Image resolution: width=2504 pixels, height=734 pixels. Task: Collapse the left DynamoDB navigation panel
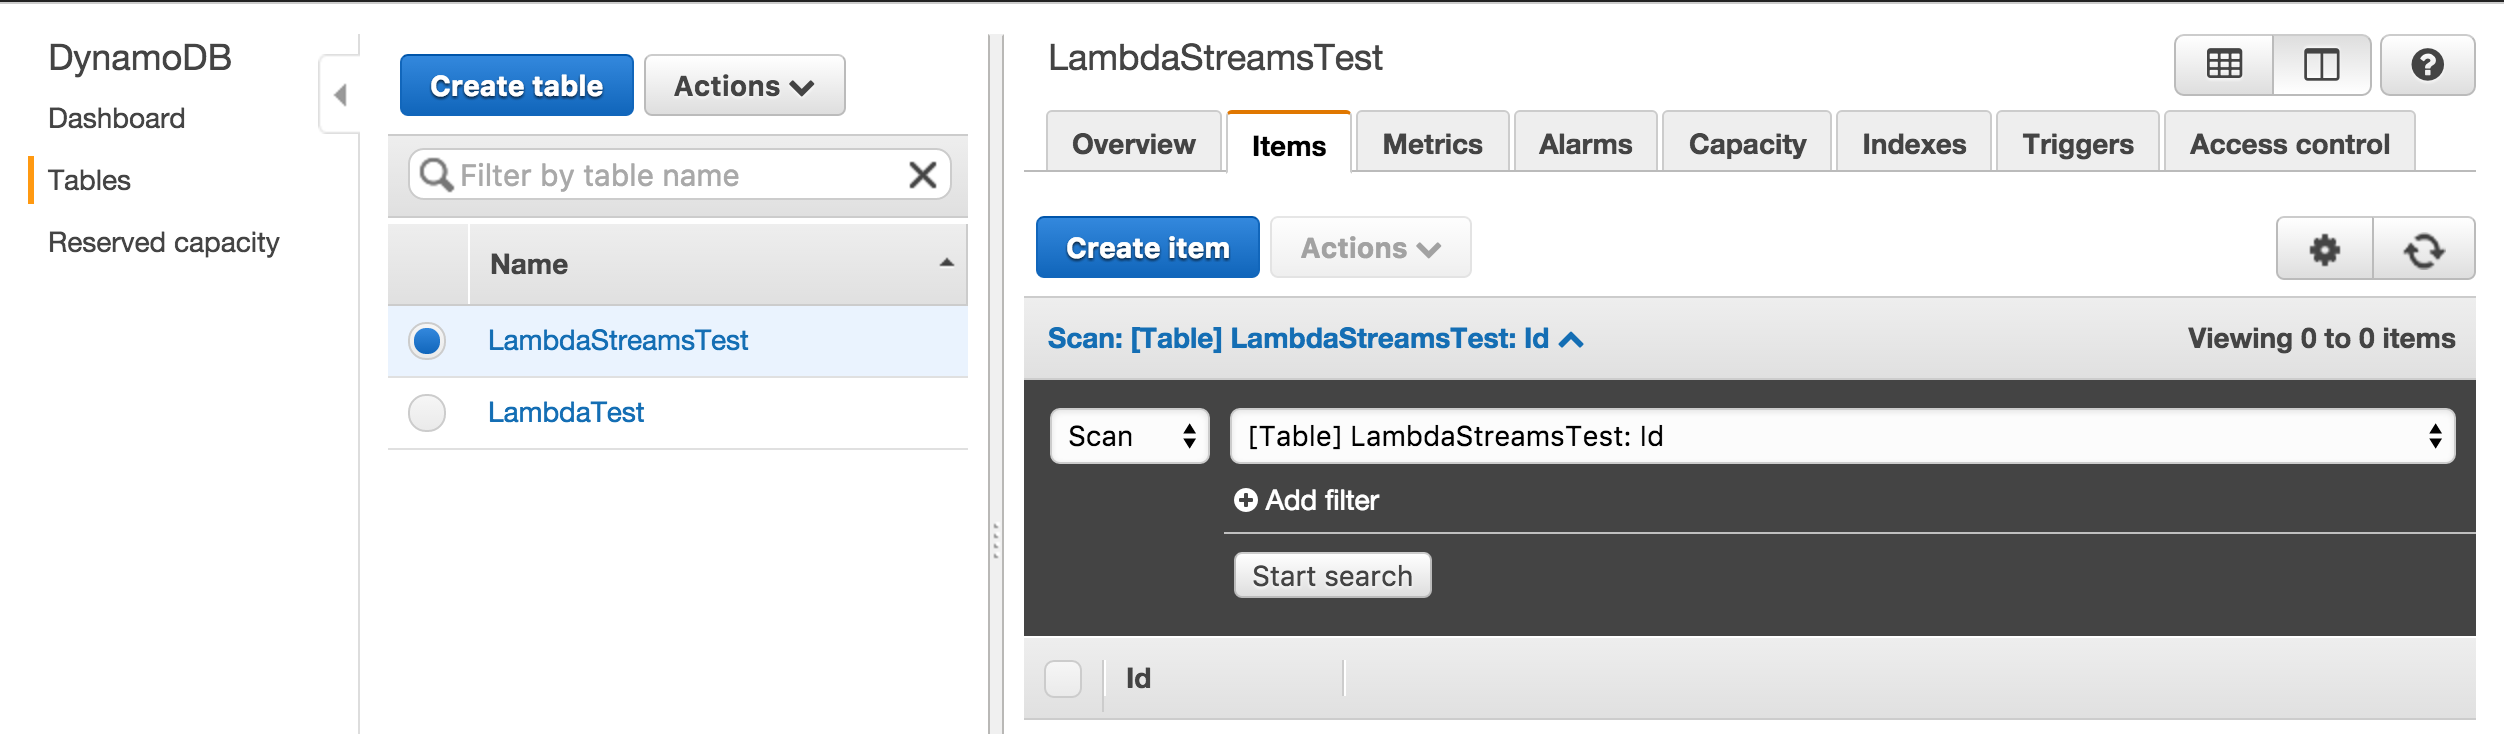click(x=341, y=93)
